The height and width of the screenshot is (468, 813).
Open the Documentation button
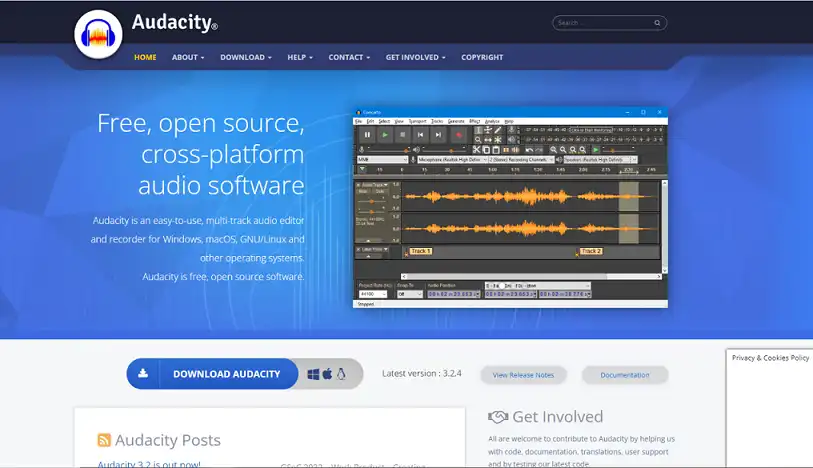click(625, 375)
